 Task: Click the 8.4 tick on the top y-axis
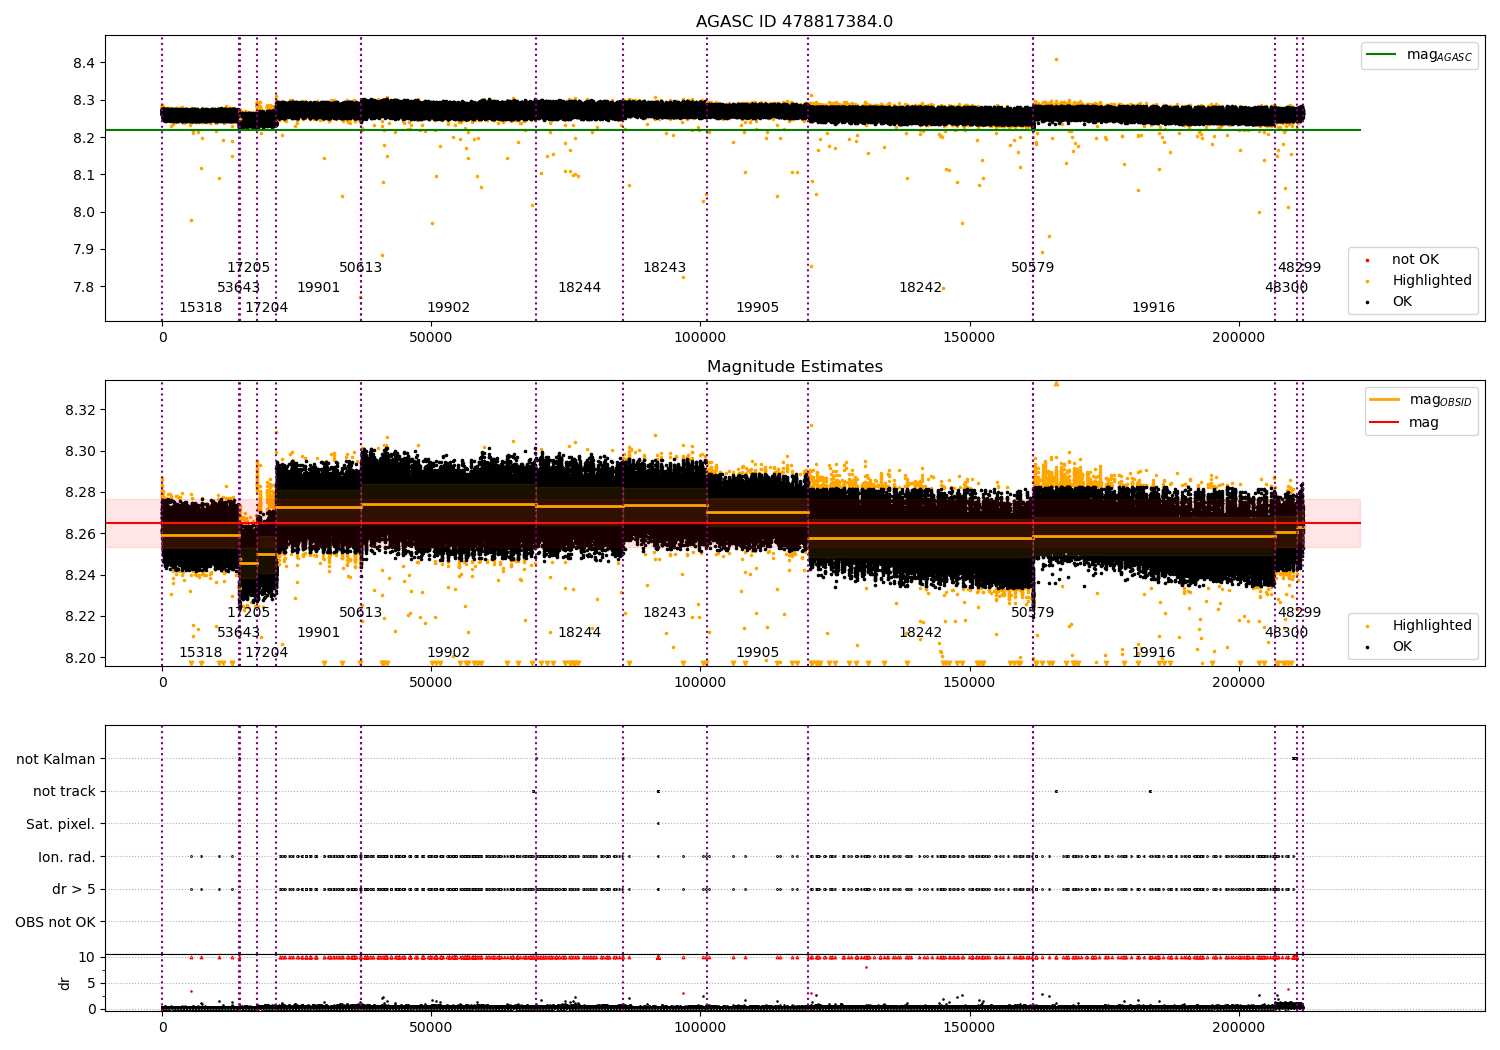point(84,63)
